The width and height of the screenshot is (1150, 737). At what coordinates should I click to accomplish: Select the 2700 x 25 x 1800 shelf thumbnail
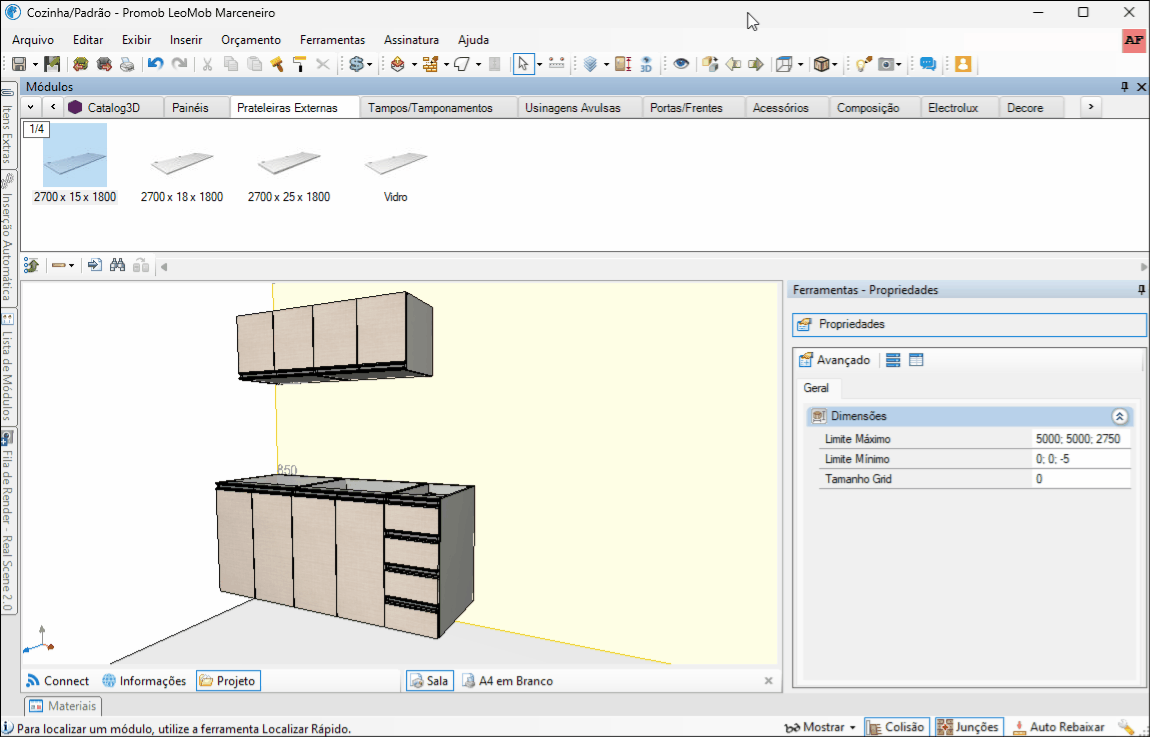289,164
